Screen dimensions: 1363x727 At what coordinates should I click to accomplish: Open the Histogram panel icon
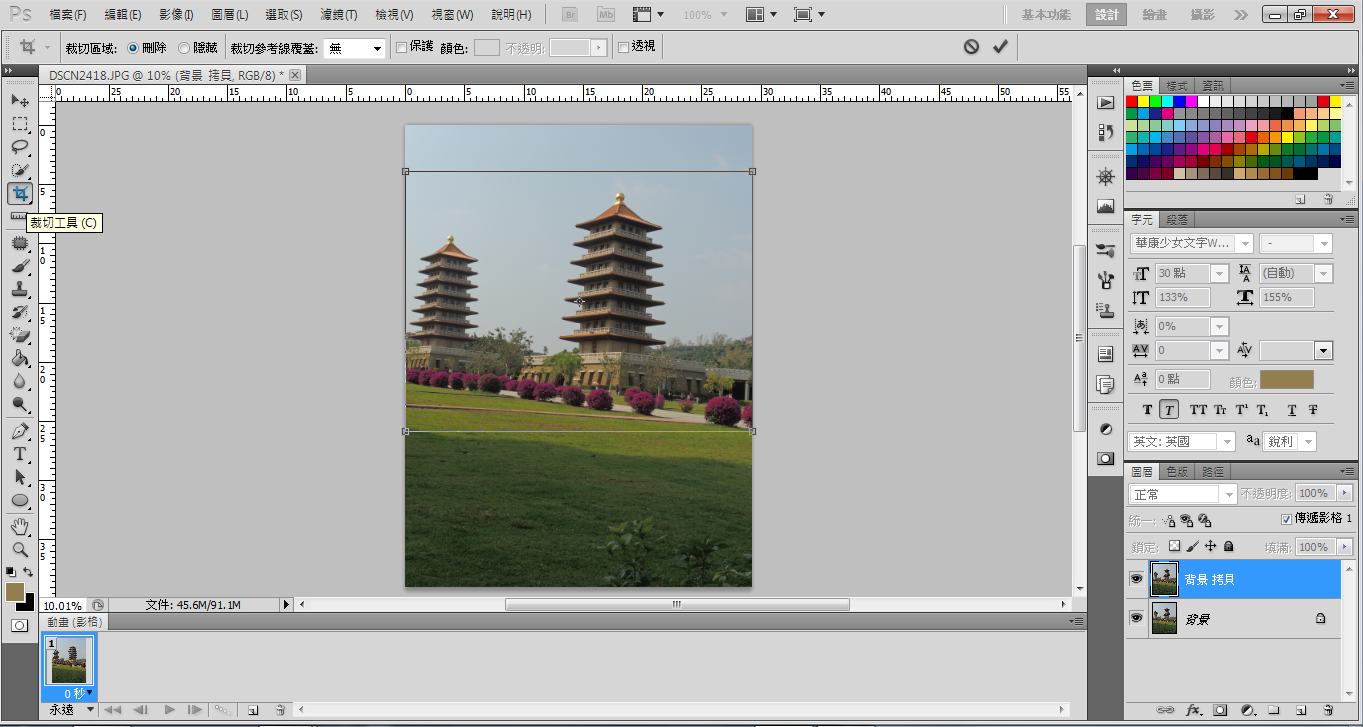point(1105,207)
